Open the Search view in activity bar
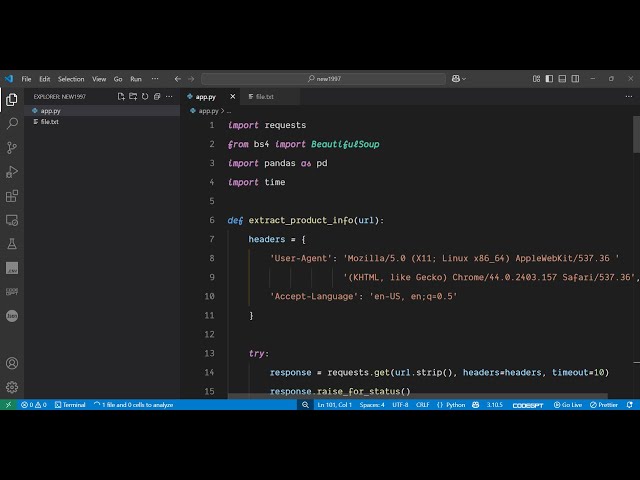 [x=12, y=123]
